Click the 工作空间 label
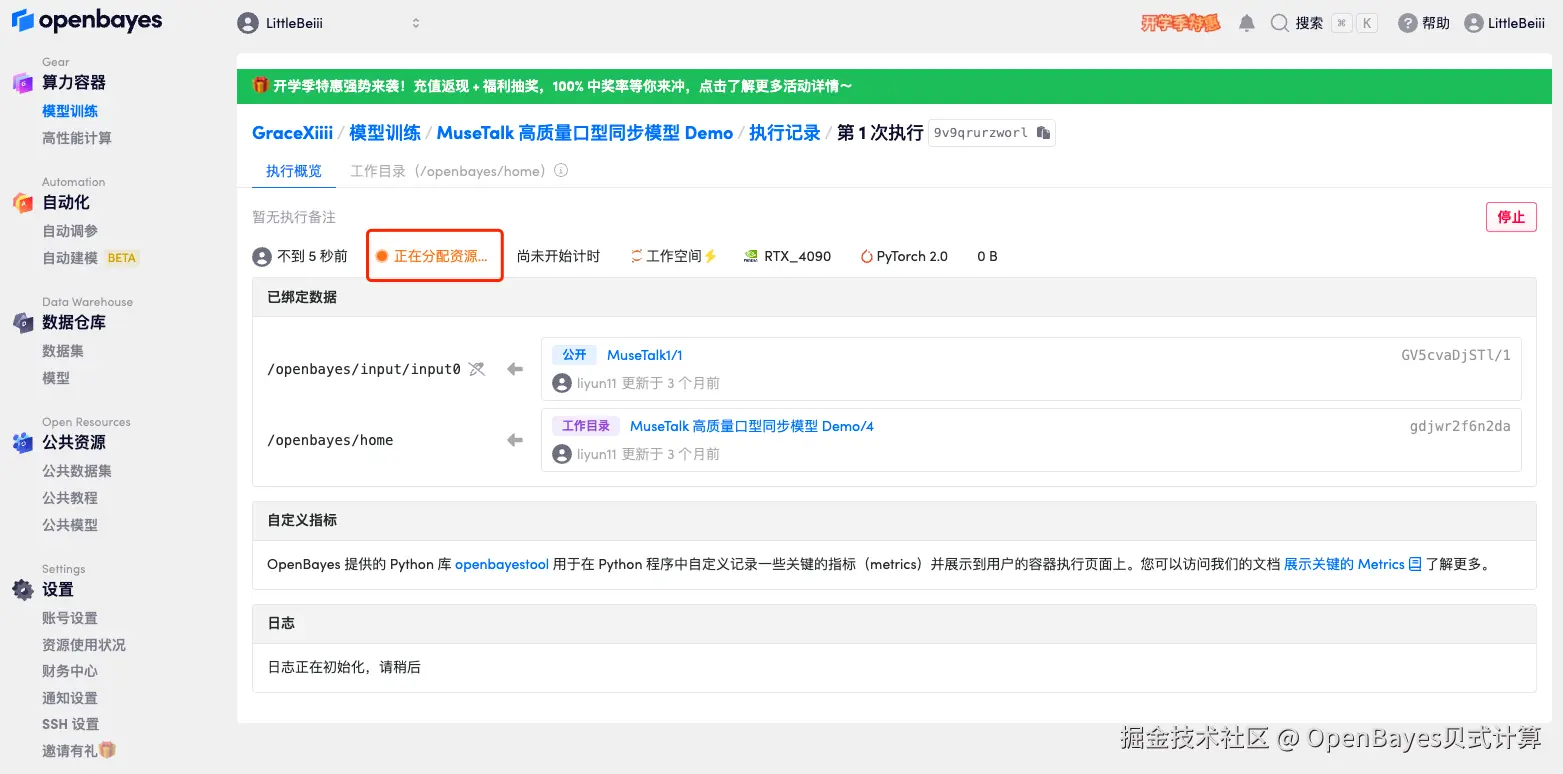This screenshot has width=1563, height=774. (x=674, y=256)
